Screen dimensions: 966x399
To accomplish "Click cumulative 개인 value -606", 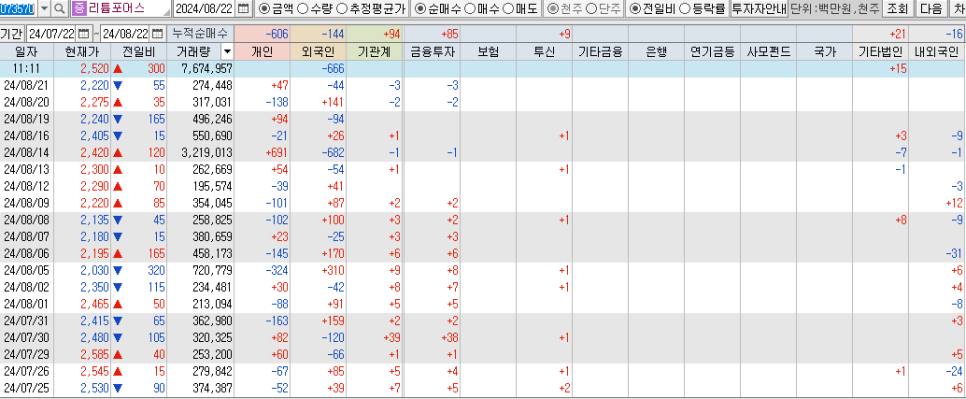I will click(x=262, y=33).
